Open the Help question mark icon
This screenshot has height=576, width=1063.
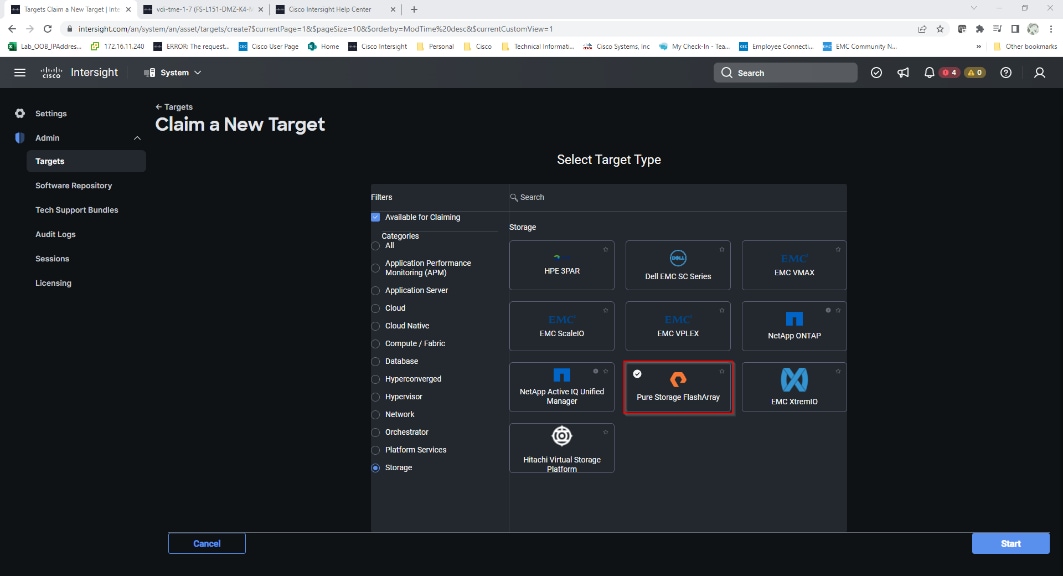coord(1006,73)
